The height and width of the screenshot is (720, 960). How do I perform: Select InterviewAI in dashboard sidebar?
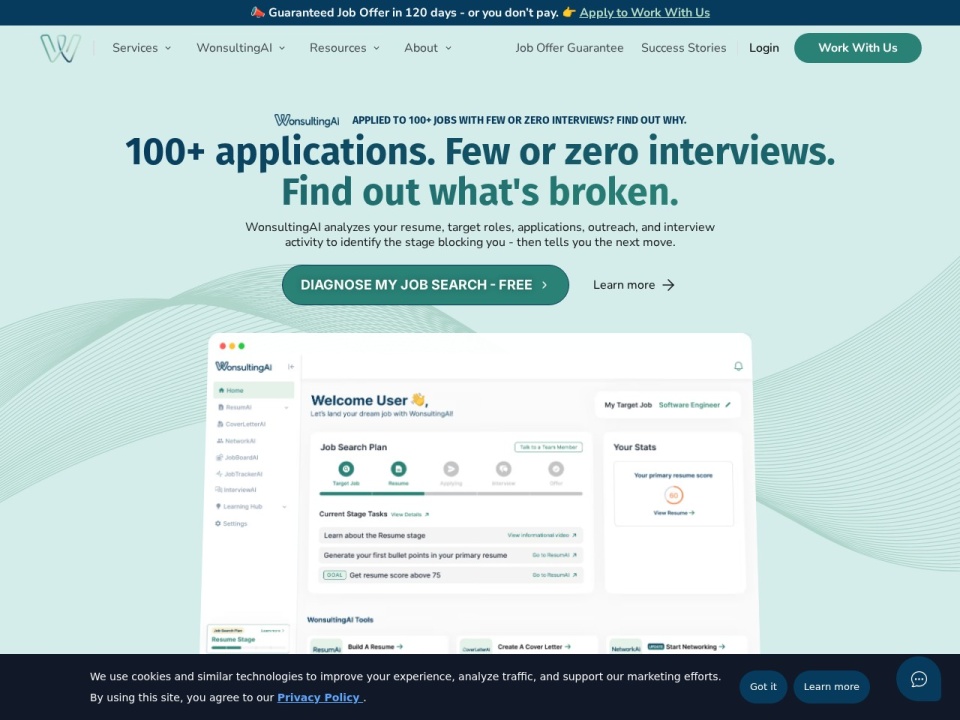(236, 490)
